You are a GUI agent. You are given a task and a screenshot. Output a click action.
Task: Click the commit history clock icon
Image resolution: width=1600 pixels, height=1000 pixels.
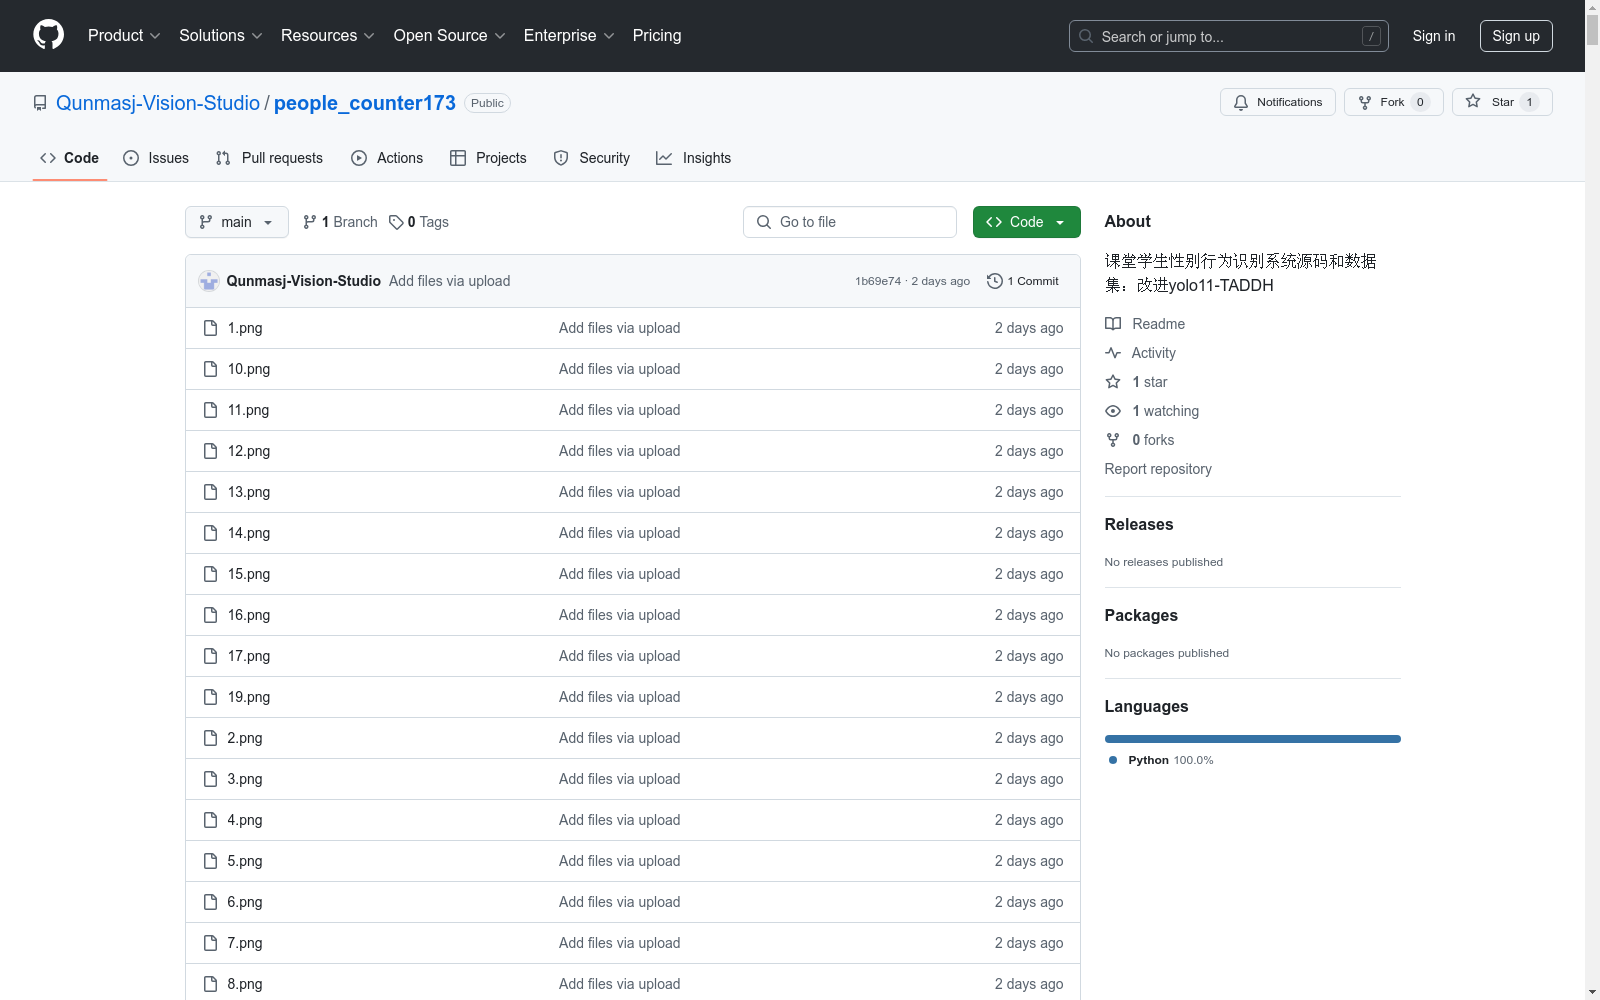pyautogui.click(x=994, y=281)
